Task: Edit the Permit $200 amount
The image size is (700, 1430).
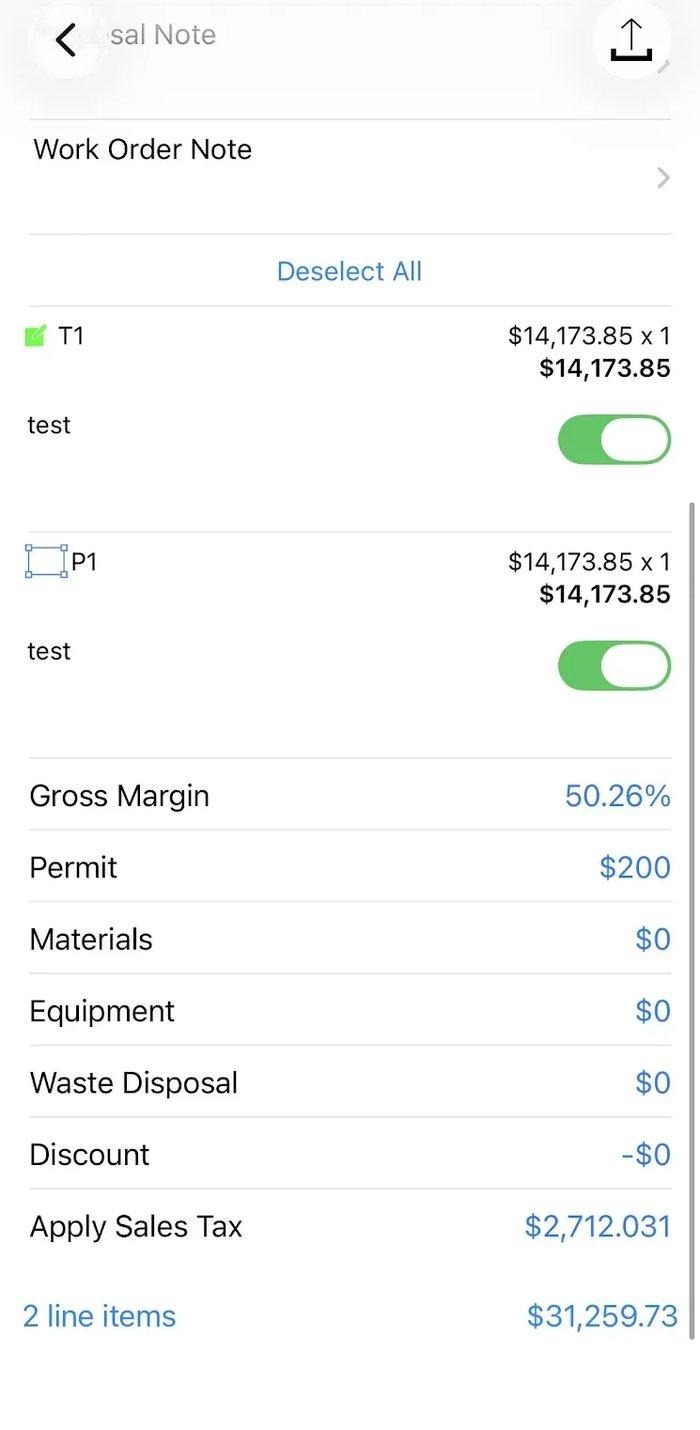Action: click(x=635, y=867)
